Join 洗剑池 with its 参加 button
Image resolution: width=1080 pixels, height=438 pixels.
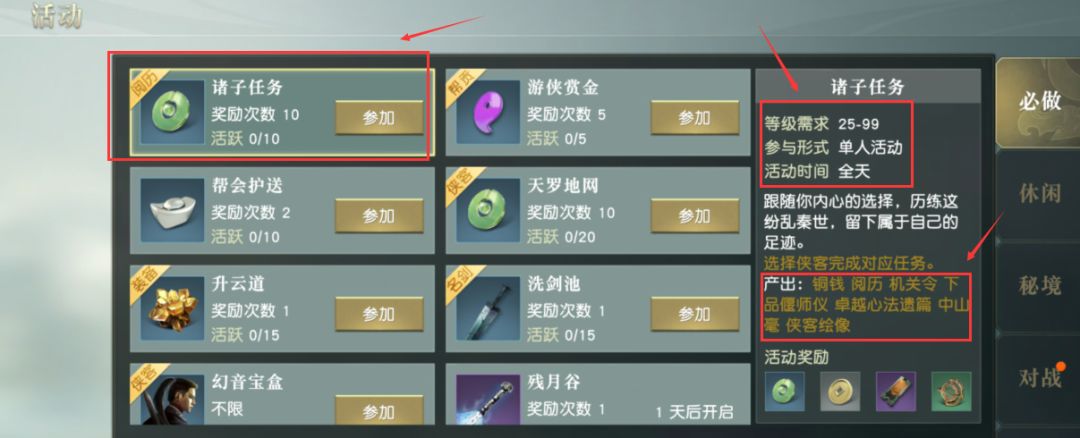pos(694,314)
